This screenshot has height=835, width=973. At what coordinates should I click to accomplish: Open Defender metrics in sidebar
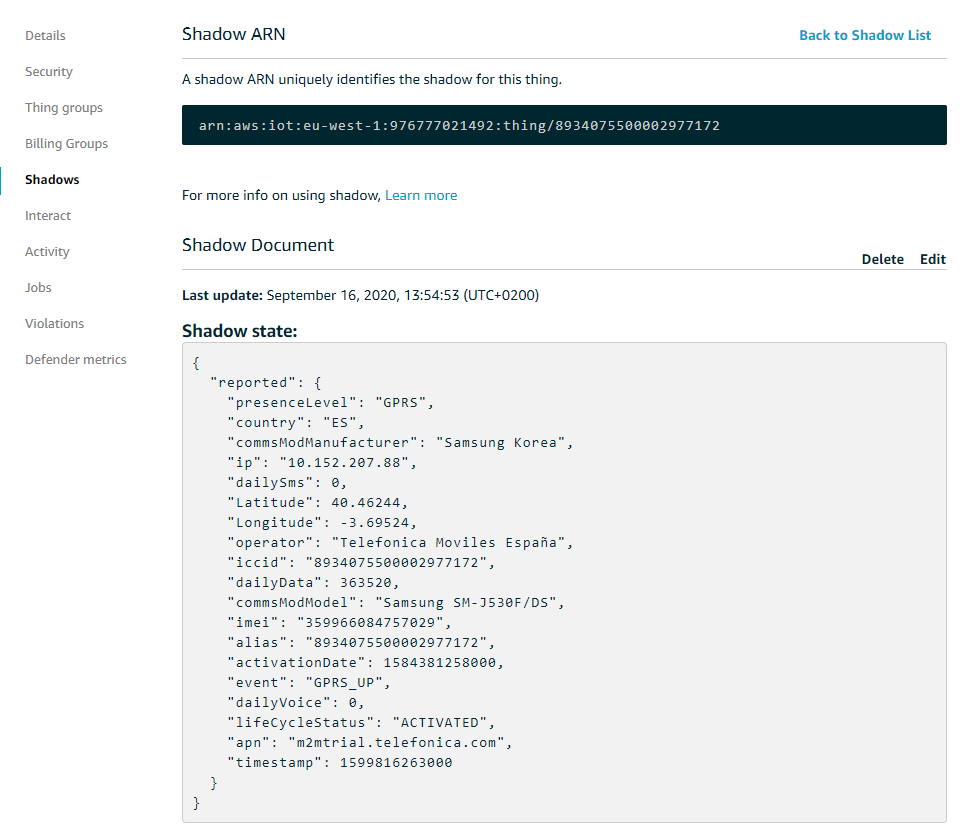pyautogui.click(x=76, y=360)
